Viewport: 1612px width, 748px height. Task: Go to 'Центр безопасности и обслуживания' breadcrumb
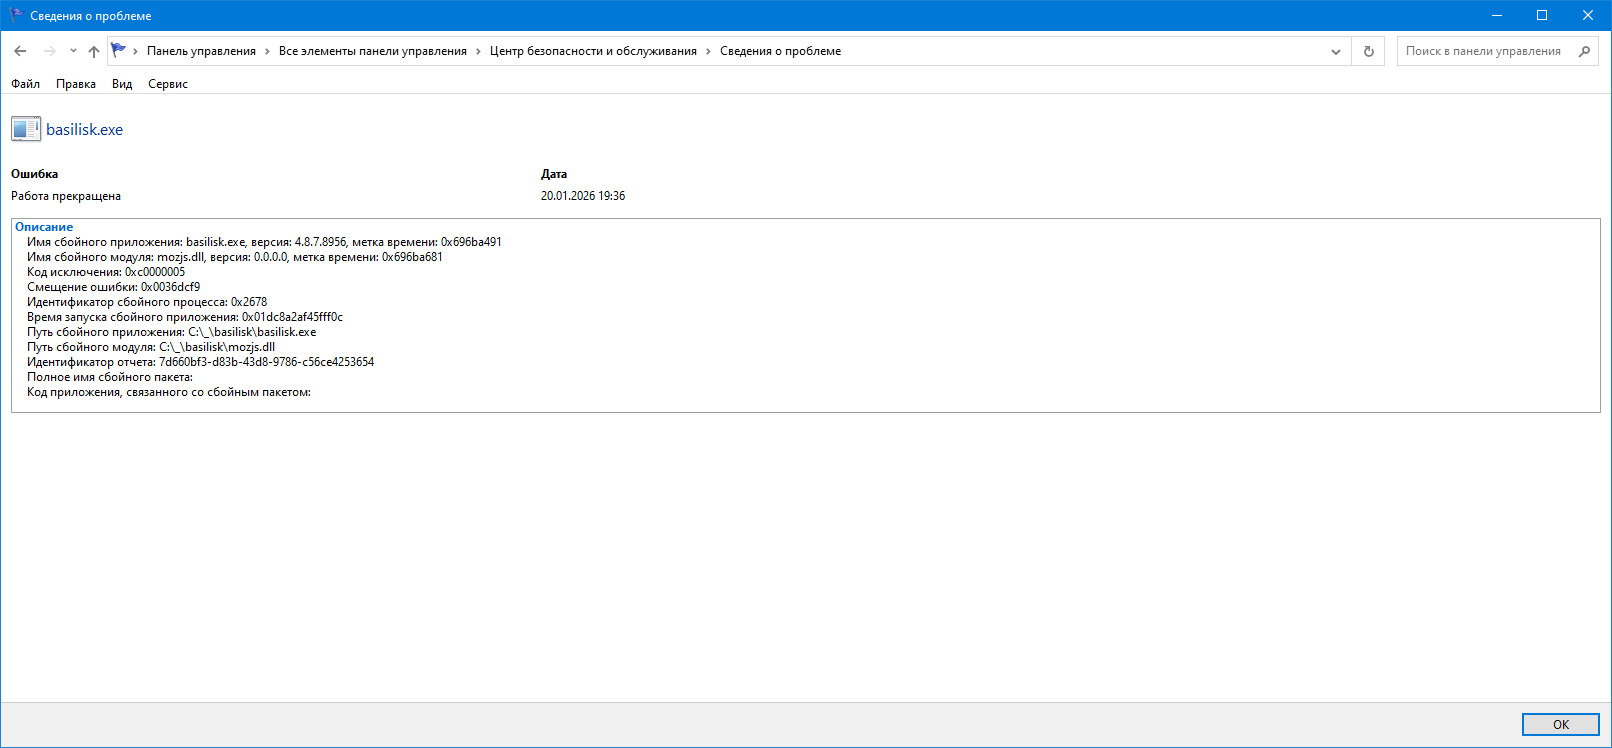tap(593, 51)
